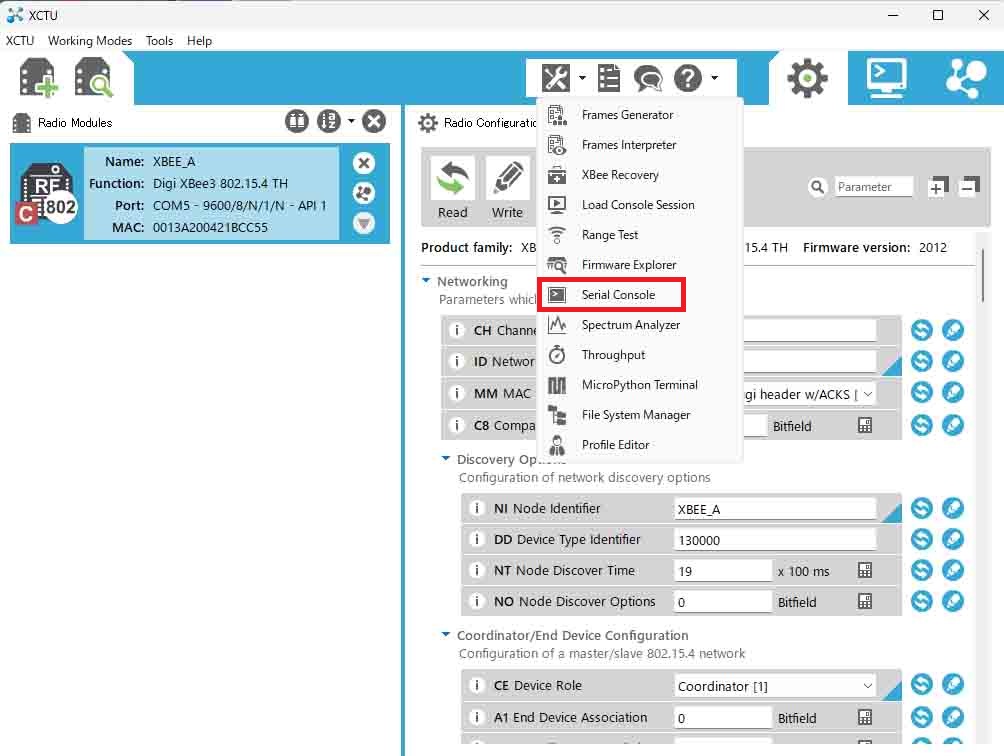This screenshot has width=1004, height=756.
Task: Show info for NI Node Identifier
Action: click(x=476, y=508)
